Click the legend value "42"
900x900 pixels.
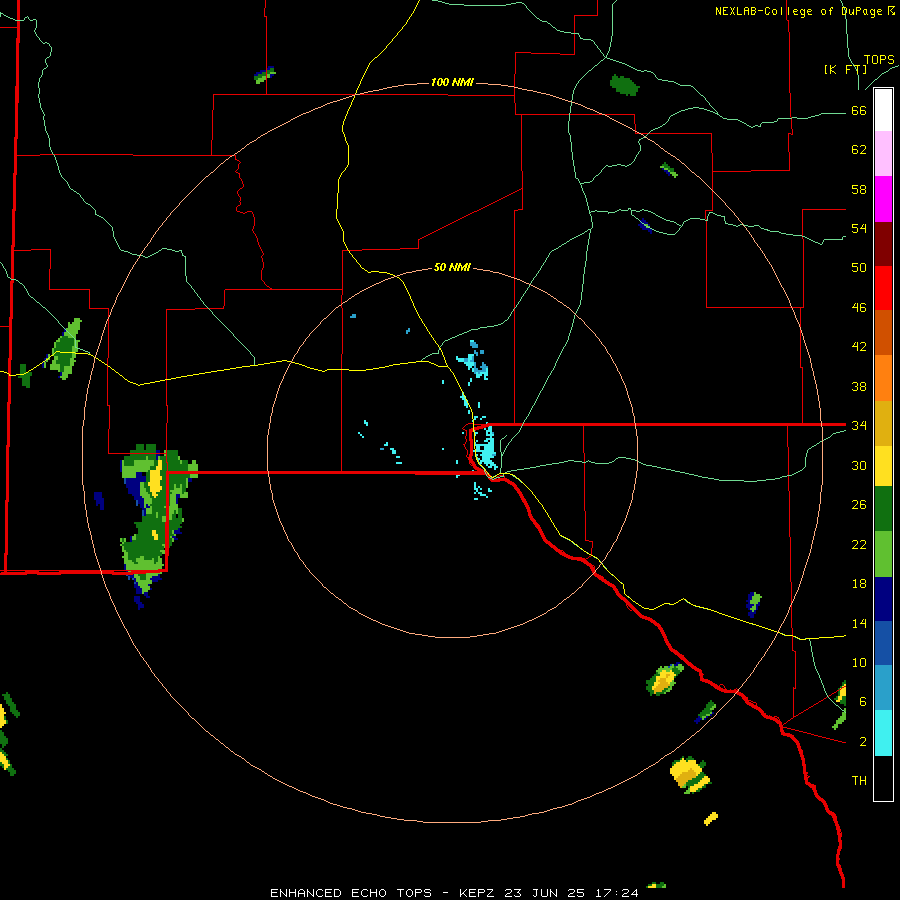coord(859,347)
